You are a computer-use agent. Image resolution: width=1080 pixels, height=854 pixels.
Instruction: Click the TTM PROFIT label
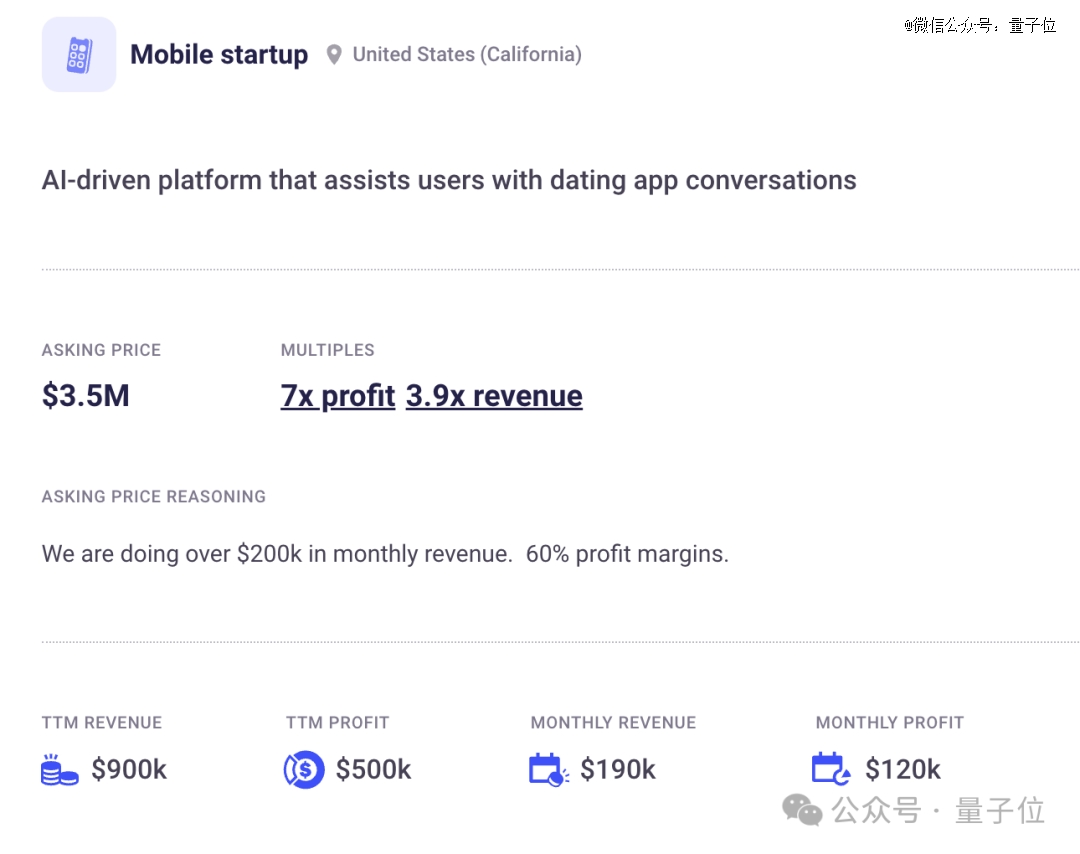(x=338, y=722)
